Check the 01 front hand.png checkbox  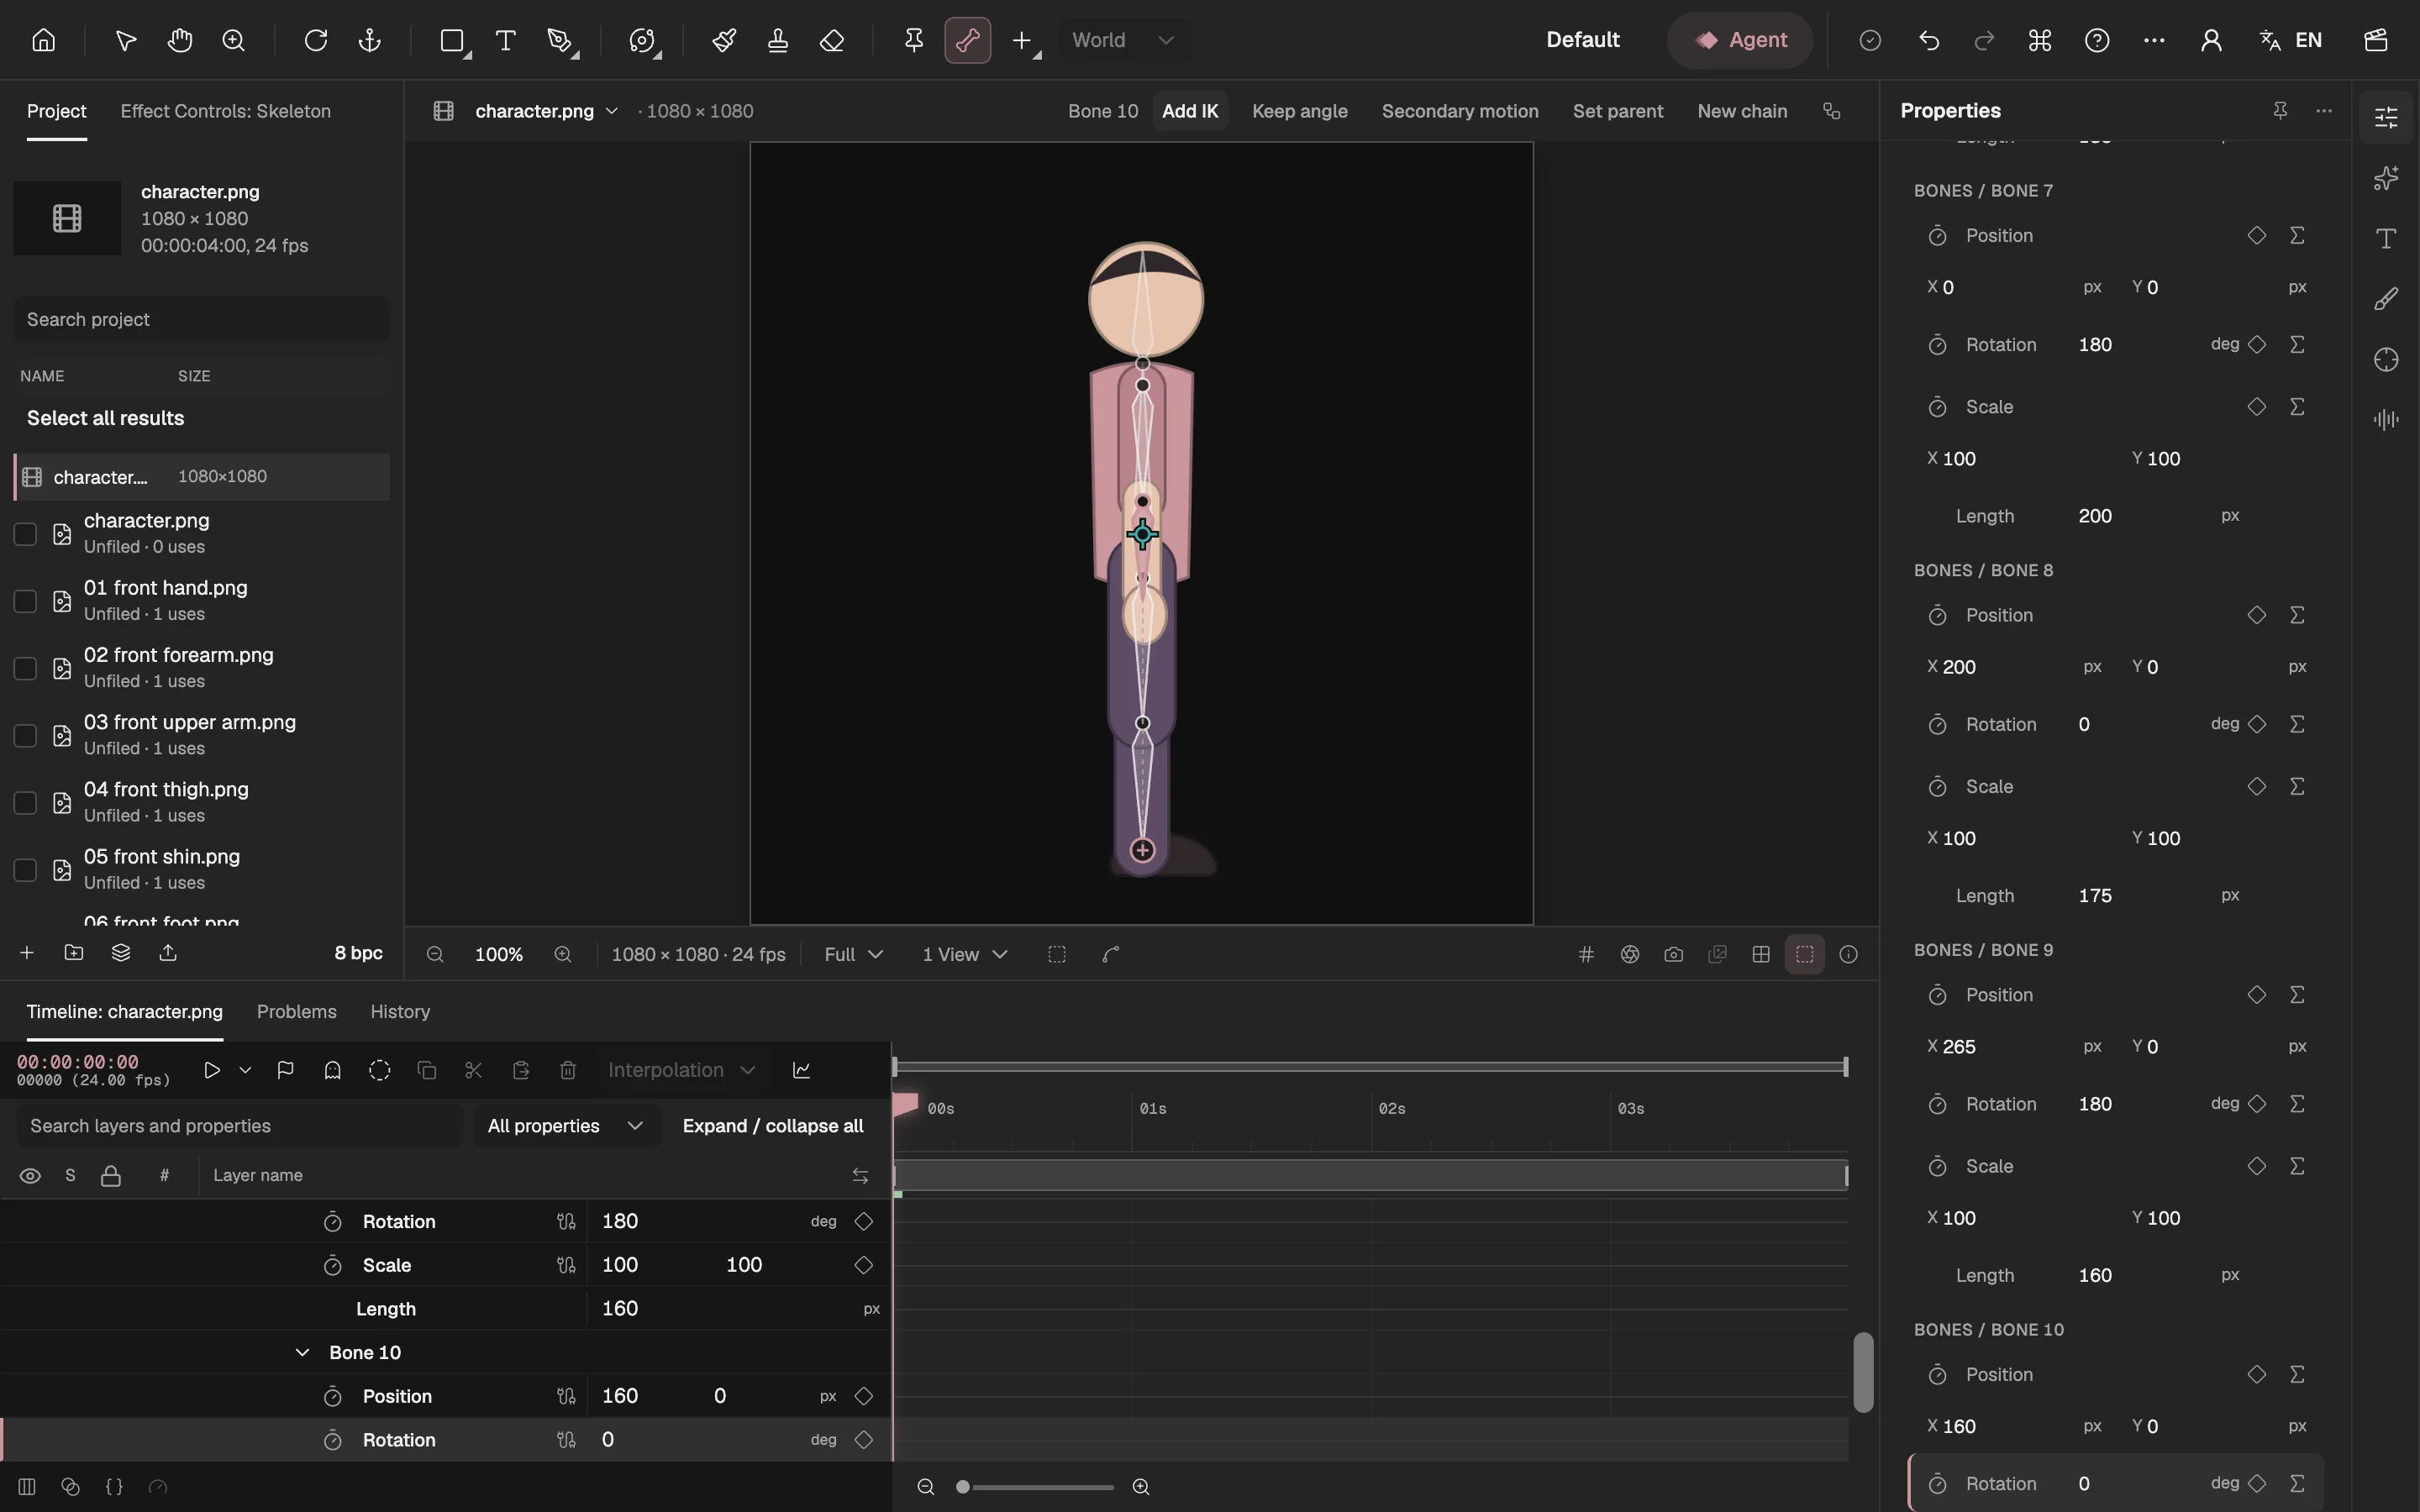[x=25, y=601]
